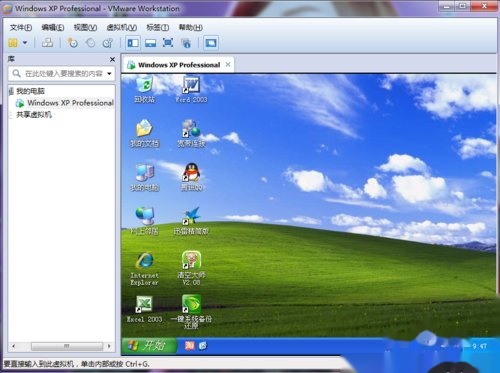
Task: Open the snapshot manager toolbar icon
Action: click(108, 43)
